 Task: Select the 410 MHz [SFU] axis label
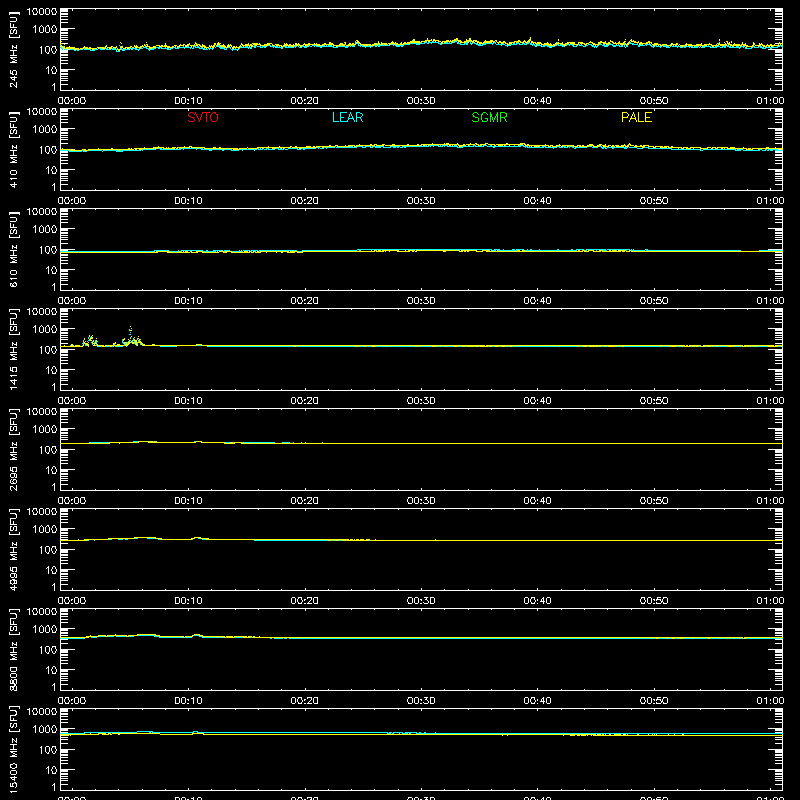[x=14, y=149]
